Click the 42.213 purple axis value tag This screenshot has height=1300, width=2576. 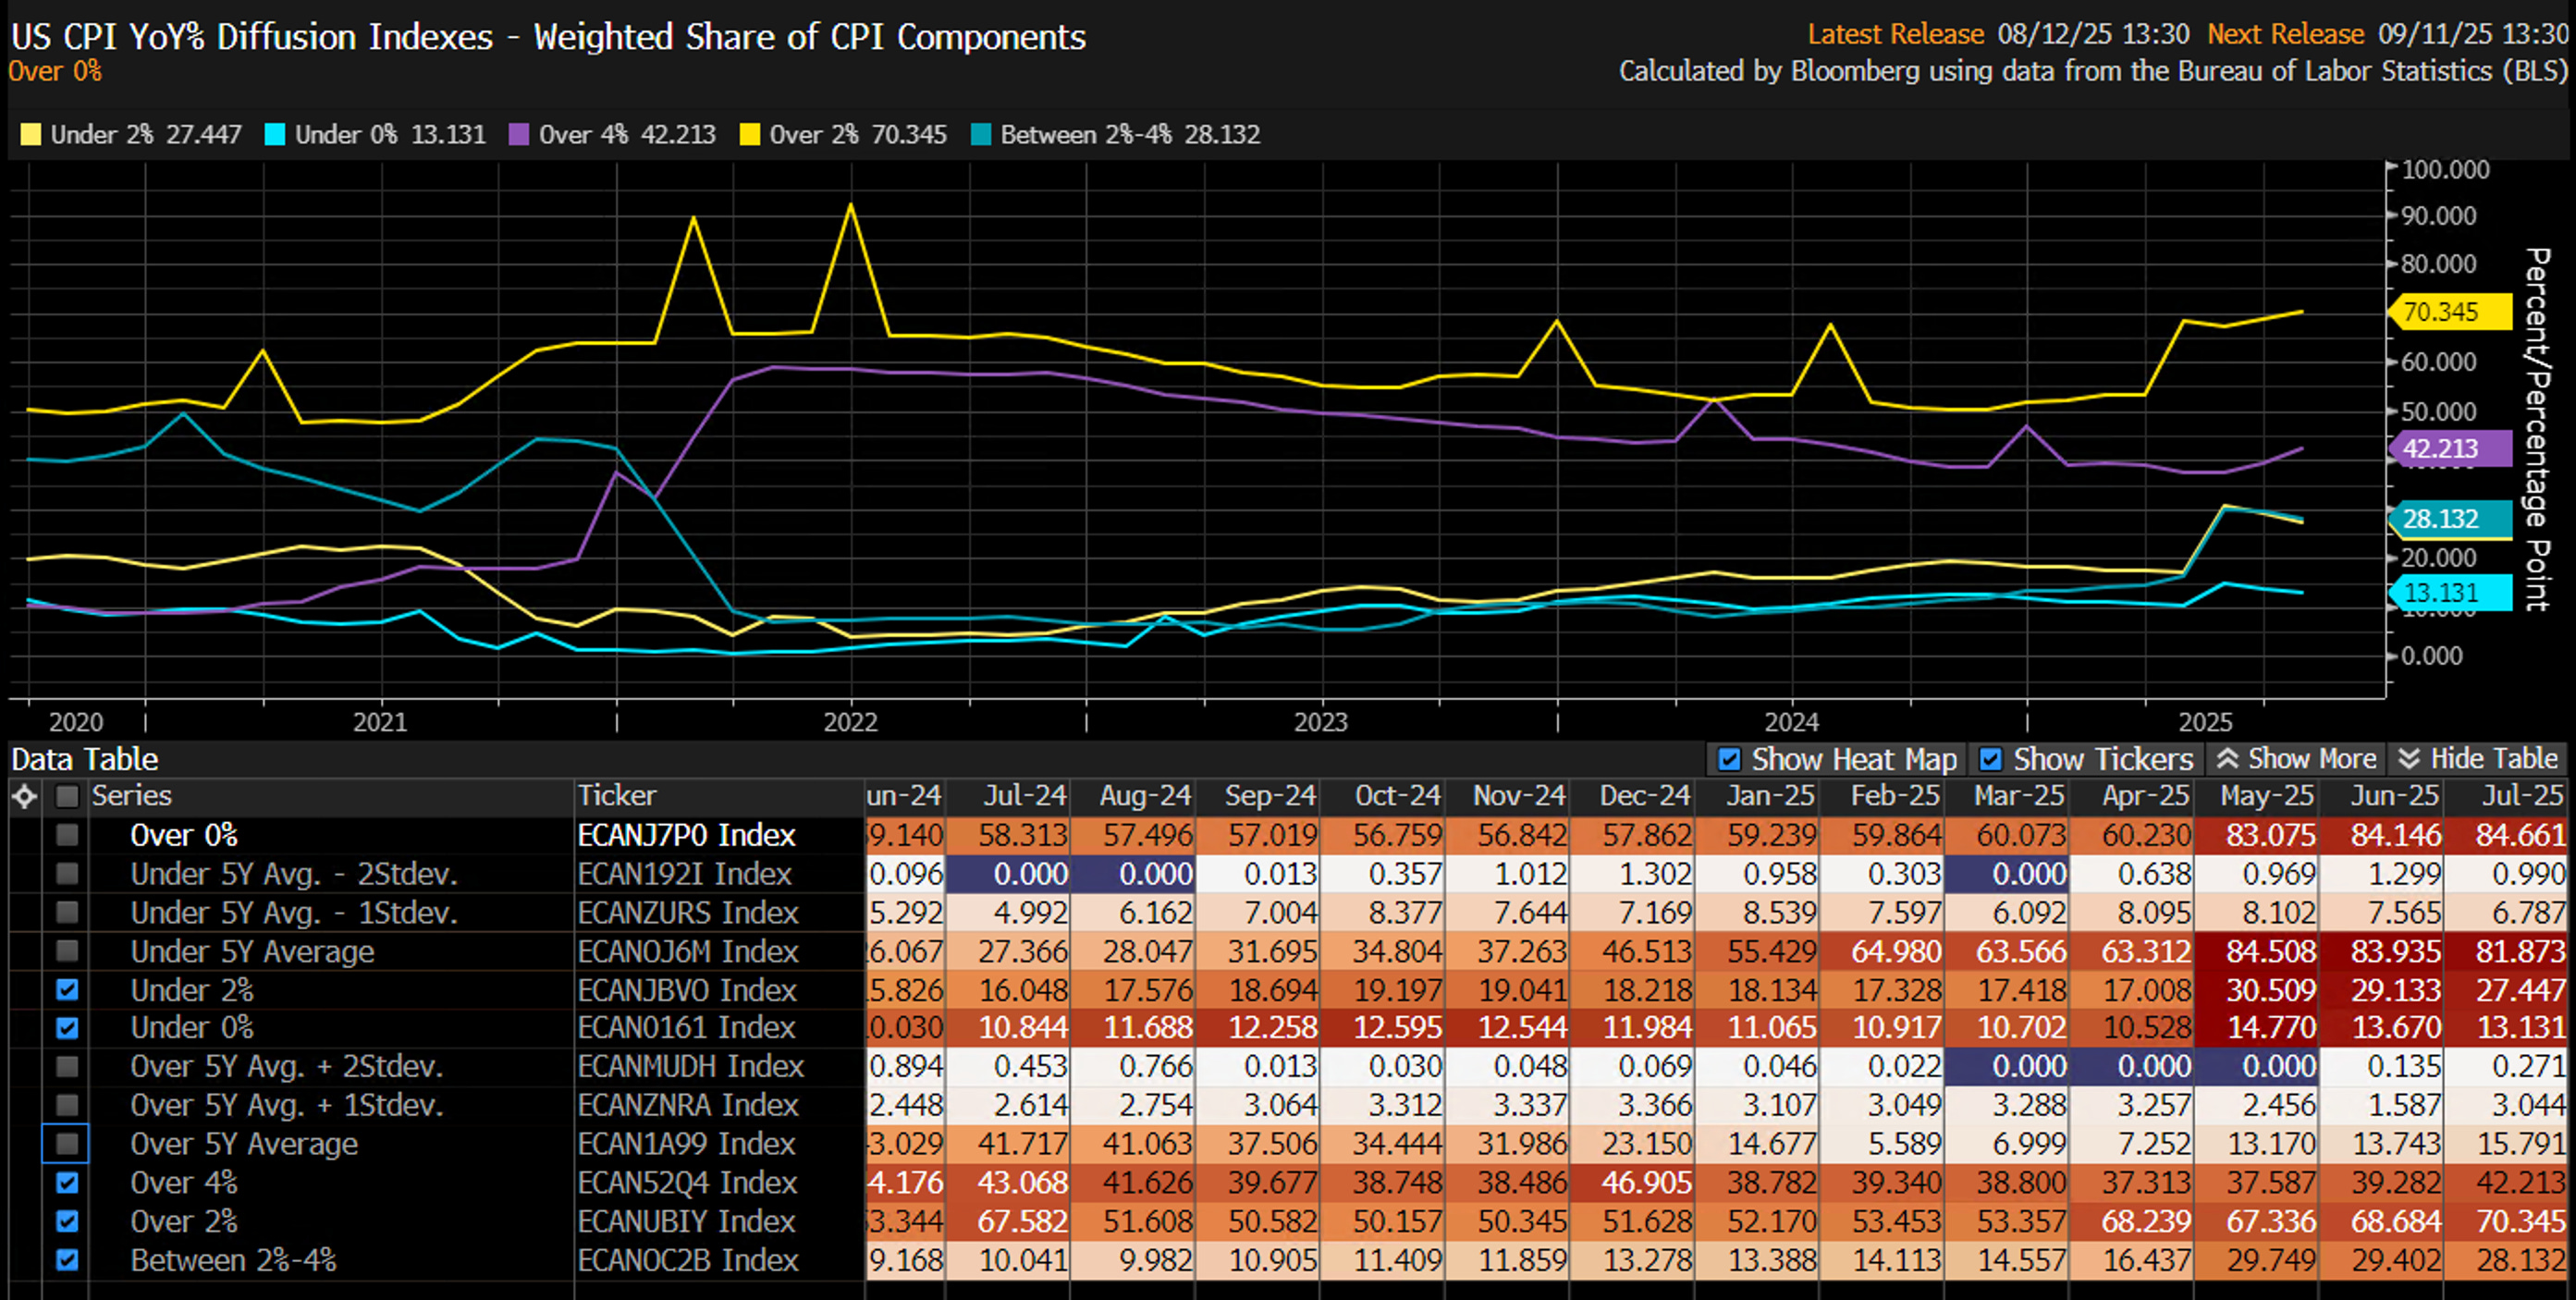pyautogui.click(x=2448, y=449)
